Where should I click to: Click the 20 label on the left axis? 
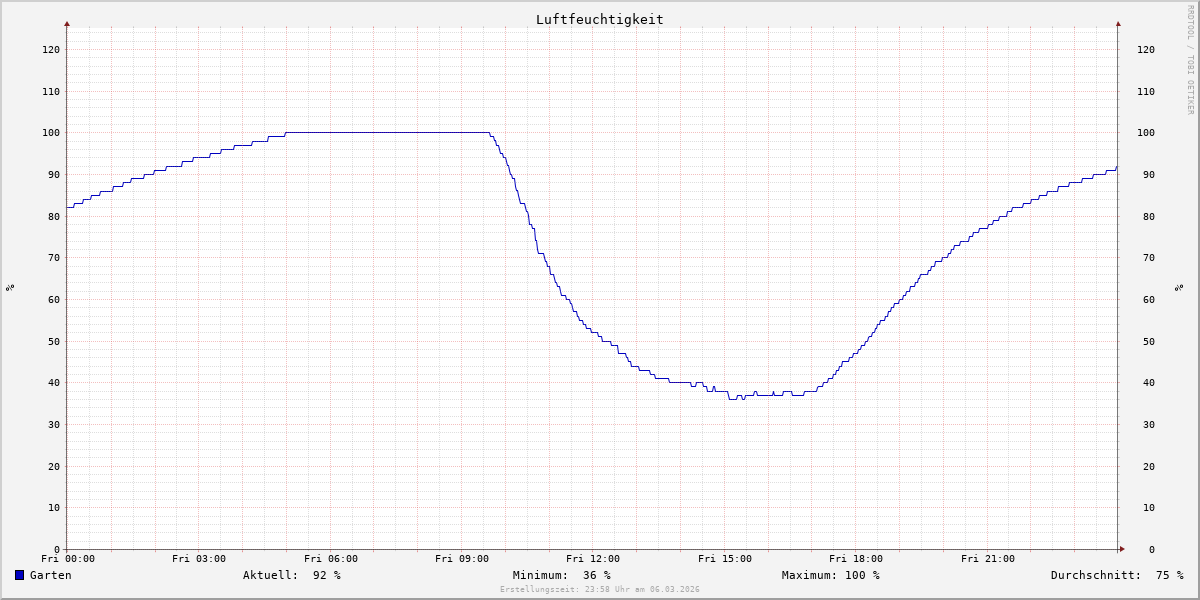point(54,466)
